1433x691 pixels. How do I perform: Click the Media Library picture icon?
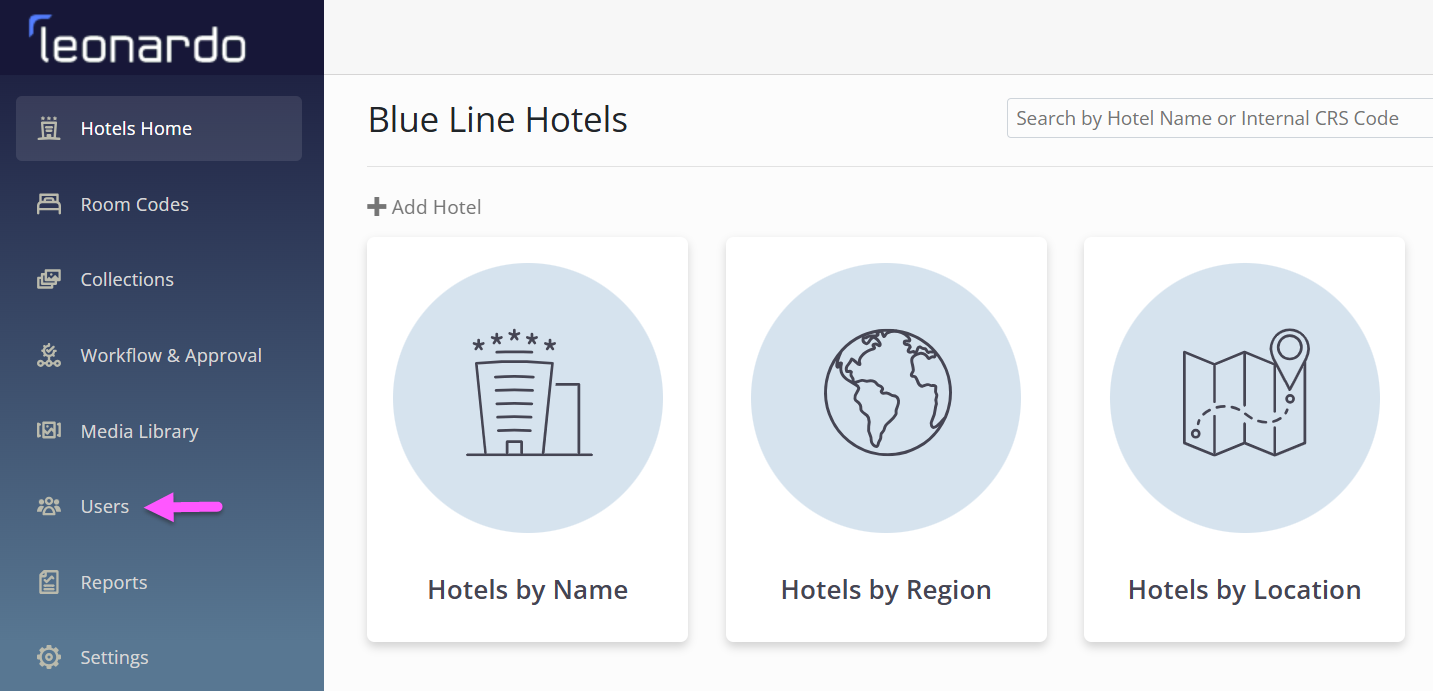(x=48, y=431)
